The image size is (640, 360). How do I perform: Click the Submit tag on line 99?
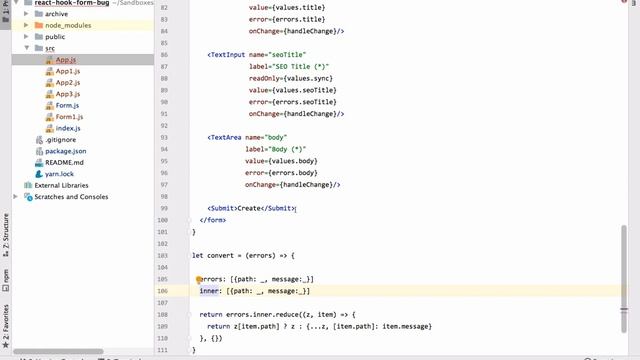click(222, 208)
